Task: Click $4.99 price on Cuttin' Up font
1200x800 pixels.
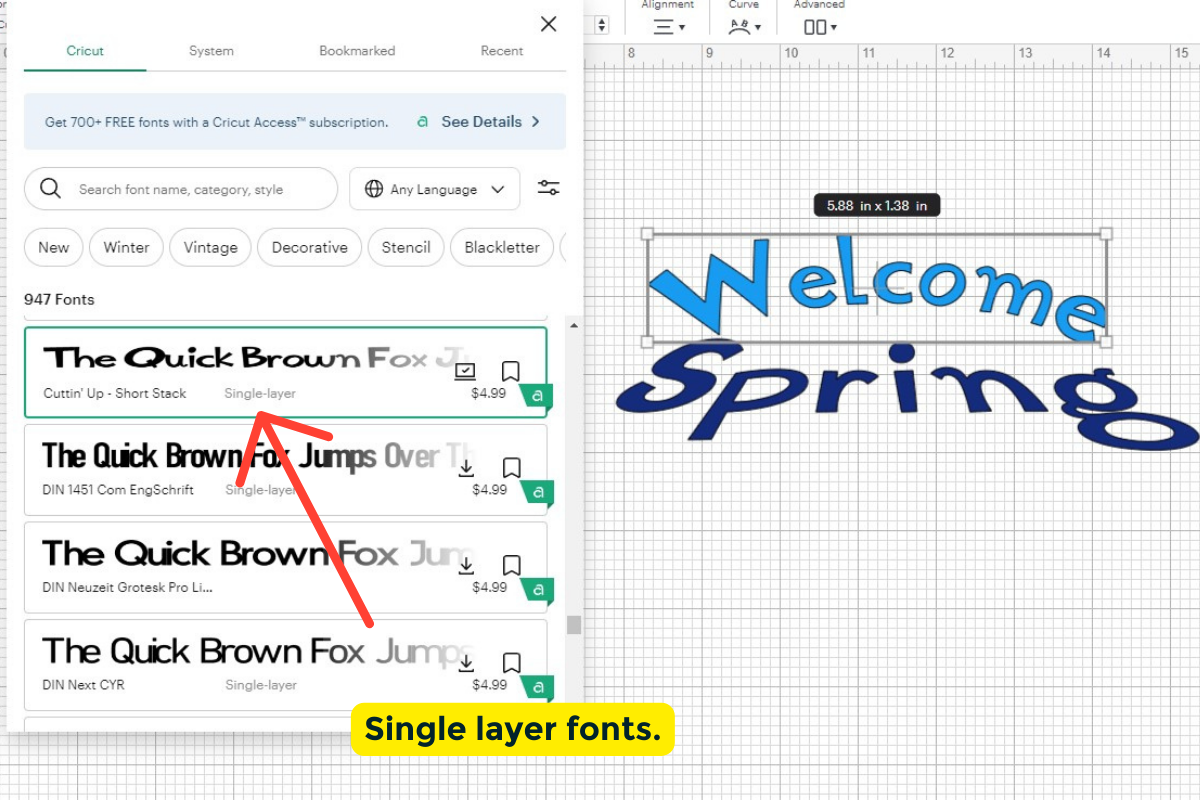Action: click(489, 393)
